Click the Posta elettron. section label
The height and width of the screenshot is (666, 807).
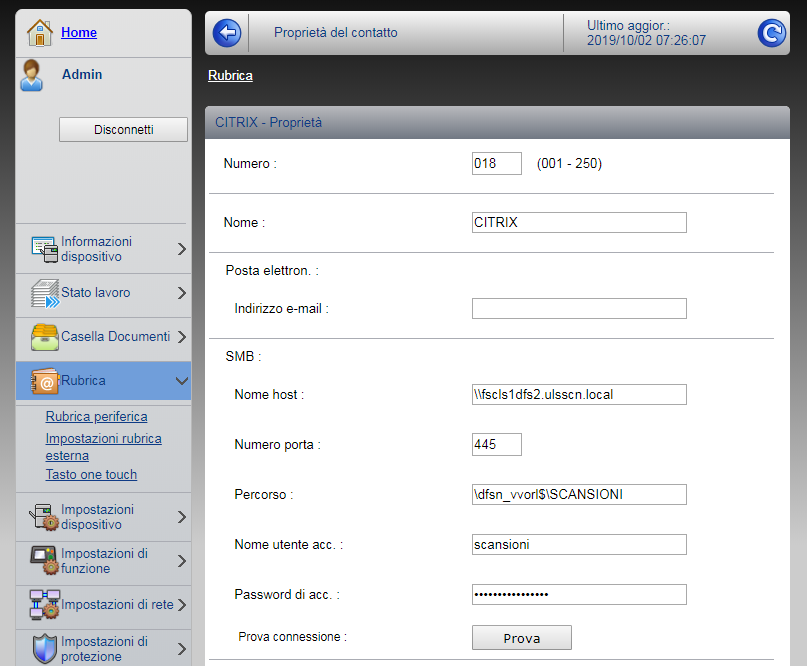272,271
